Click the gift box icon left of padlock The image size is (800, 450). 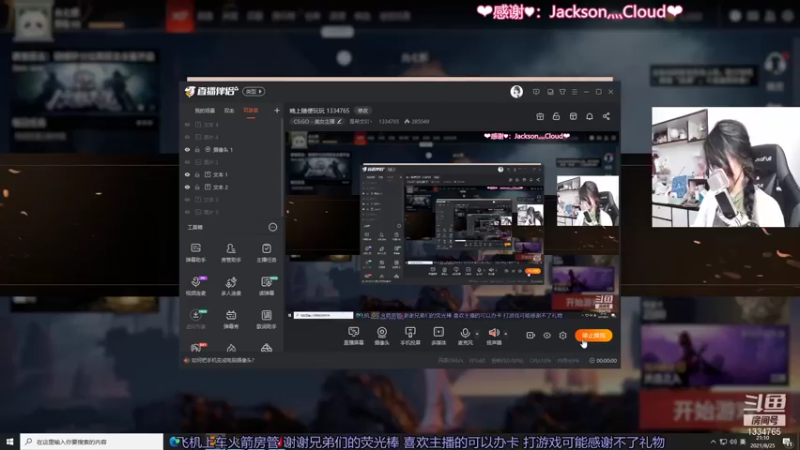coord(540,116)
